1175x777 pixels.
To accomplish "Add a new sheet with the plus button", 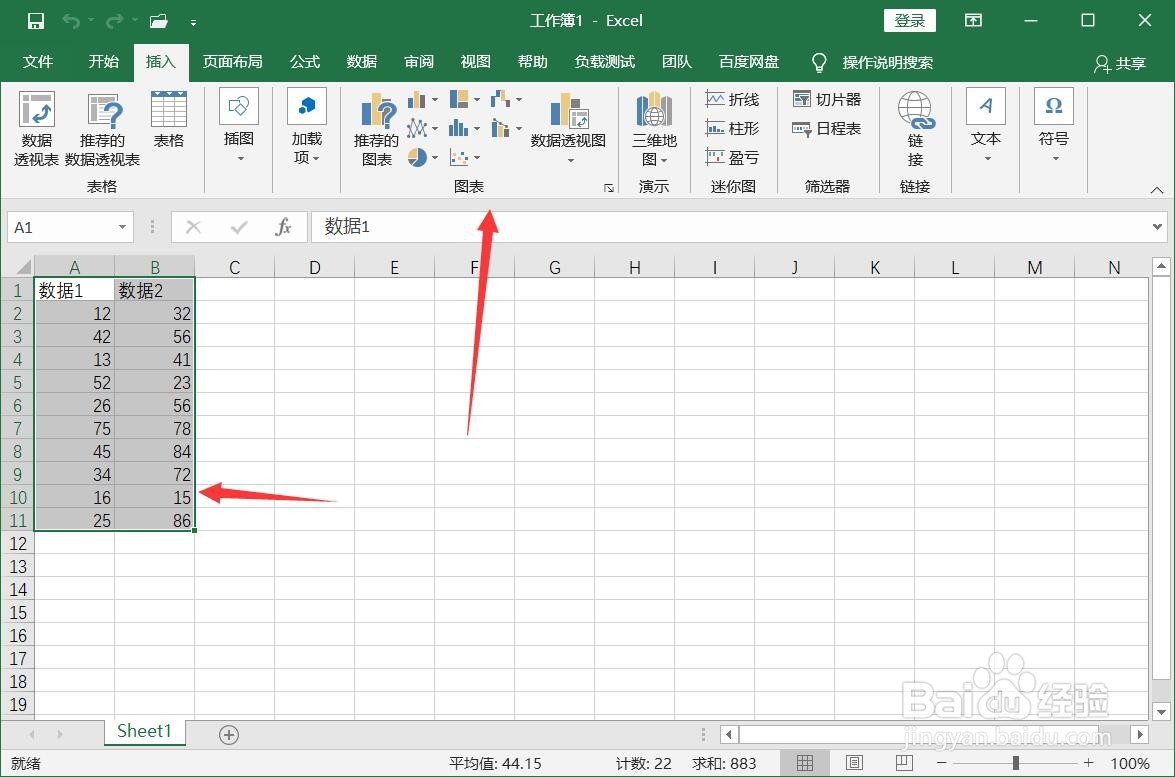I will pos(229,735).
